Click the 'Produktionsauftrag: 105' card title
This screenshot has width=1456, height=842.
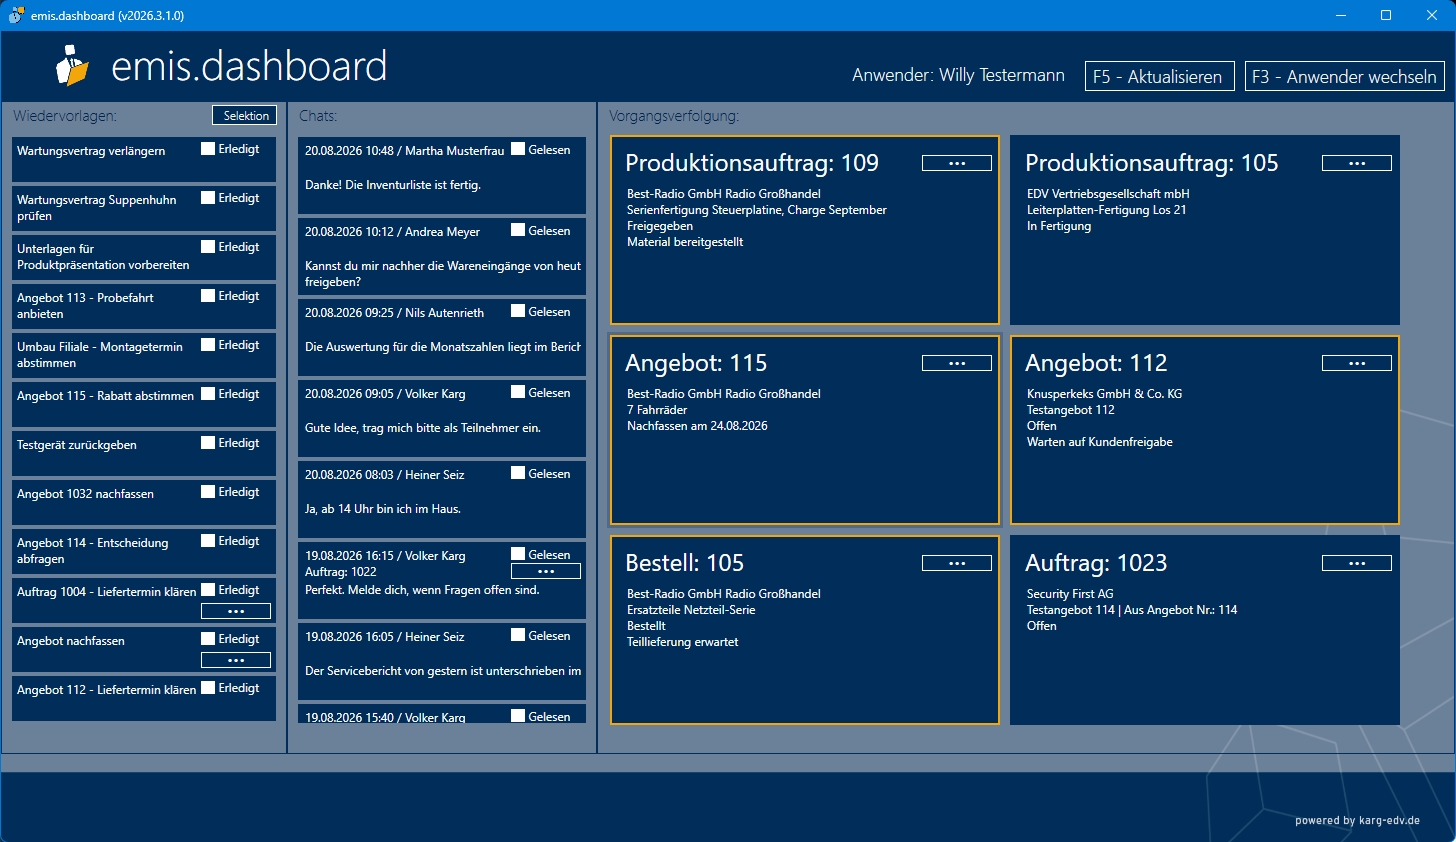pyautogui.click(x=1152, y=163)
